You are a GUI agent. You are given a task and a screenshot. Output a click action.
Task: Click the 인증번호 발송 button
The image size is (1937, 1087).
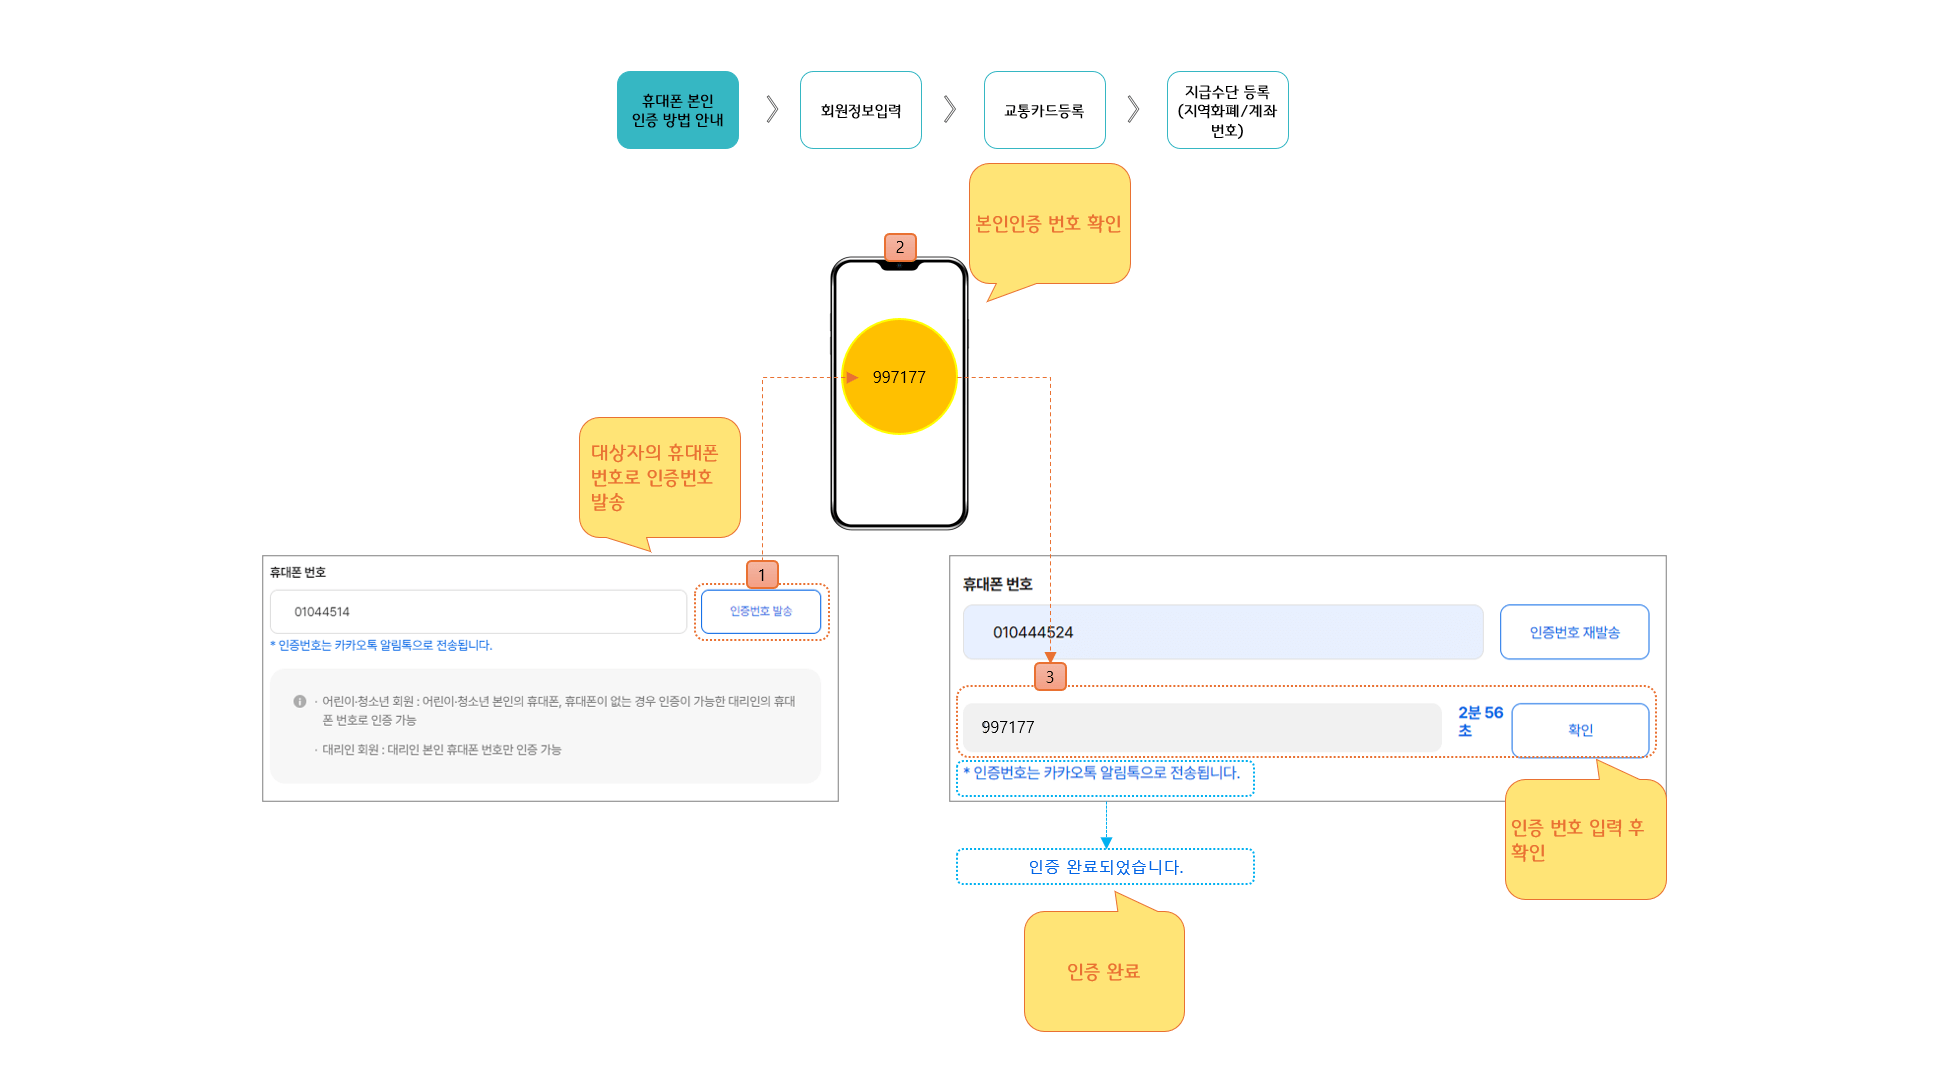[760, 611]
